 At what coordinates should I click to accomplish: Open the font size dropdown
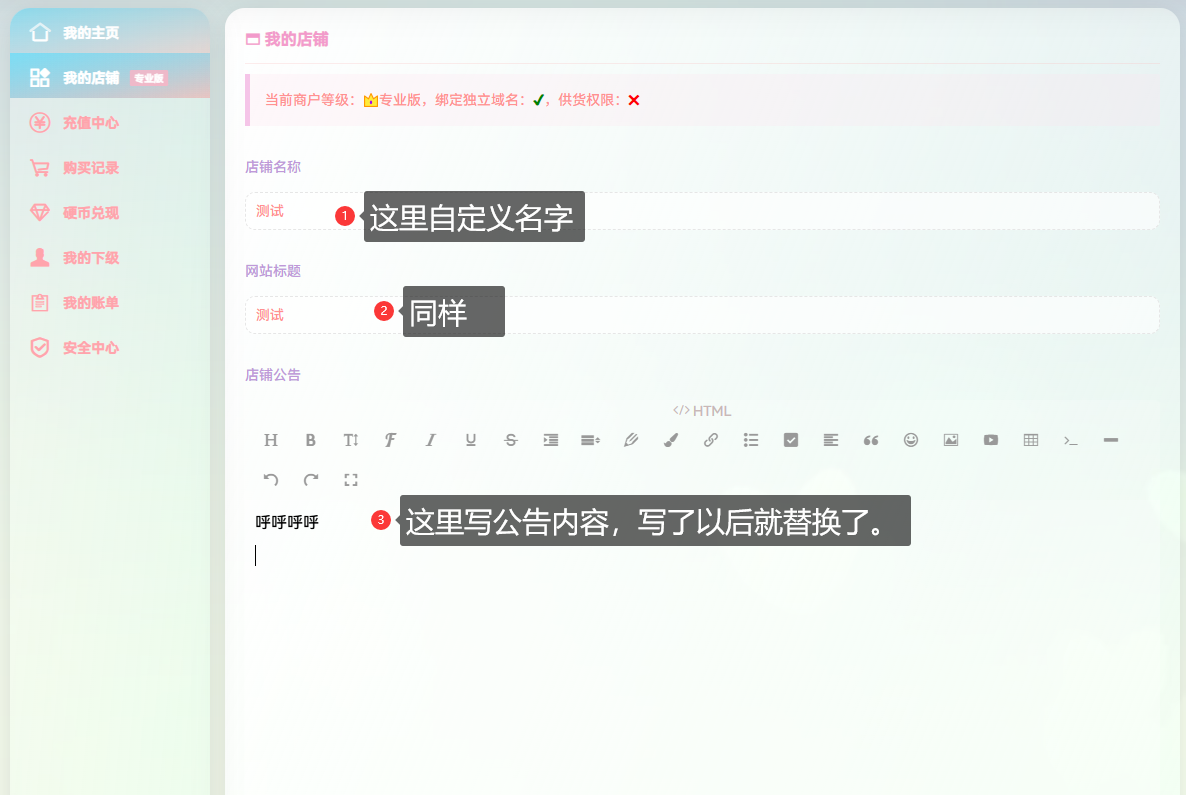(x=350, y=440)
